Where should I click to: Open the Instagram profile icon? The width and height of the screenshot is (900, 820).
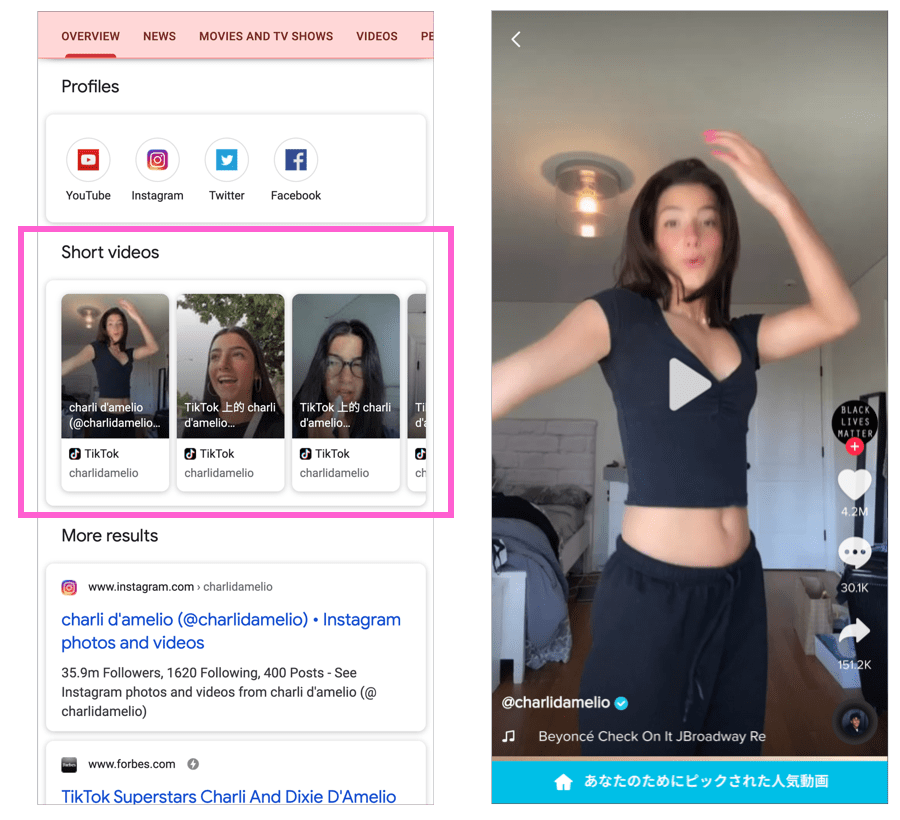157,160
